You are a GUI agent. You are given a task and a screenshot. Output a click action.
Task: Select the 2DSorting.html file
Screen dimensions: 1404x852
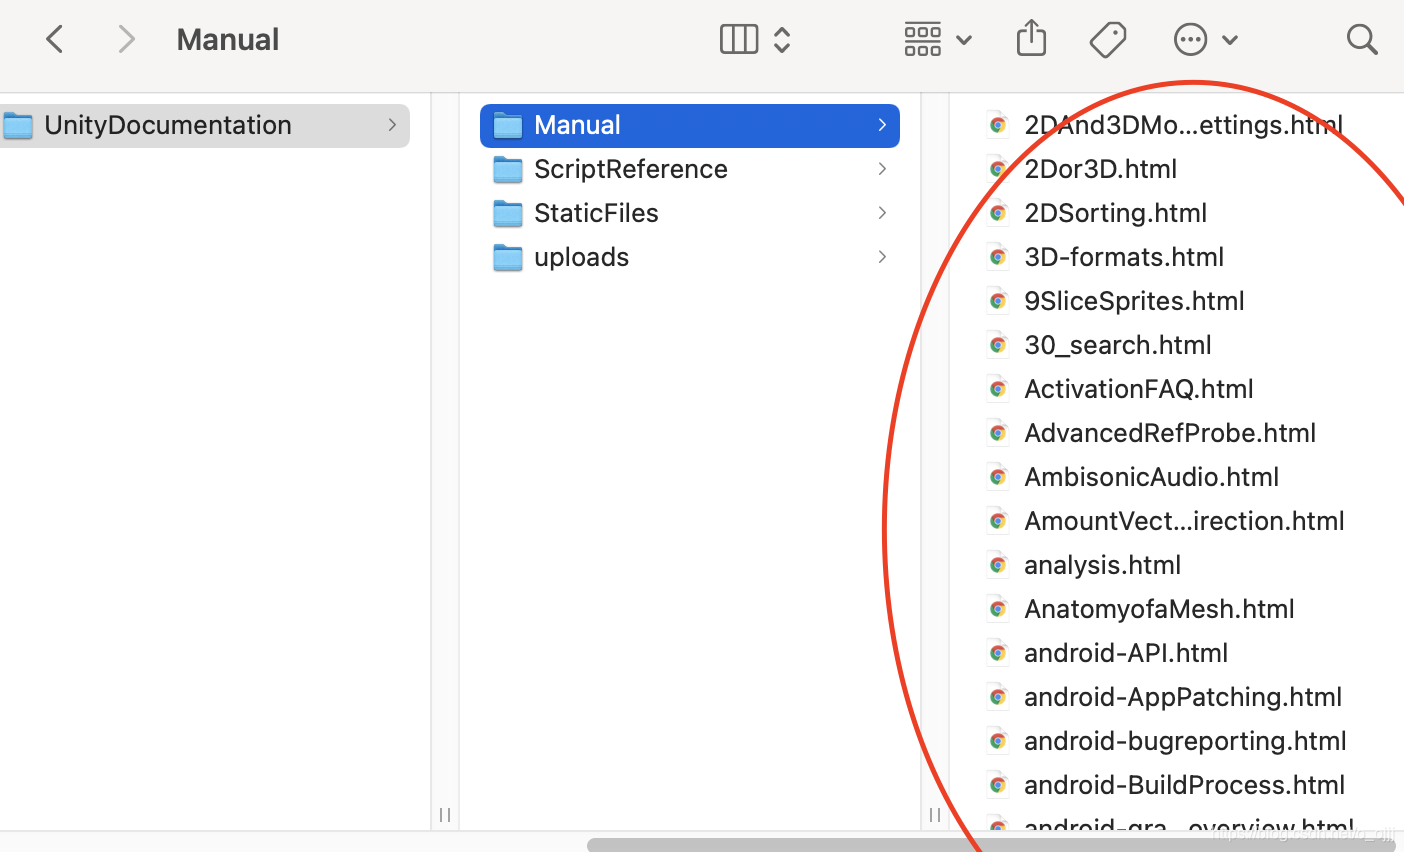1115,213
